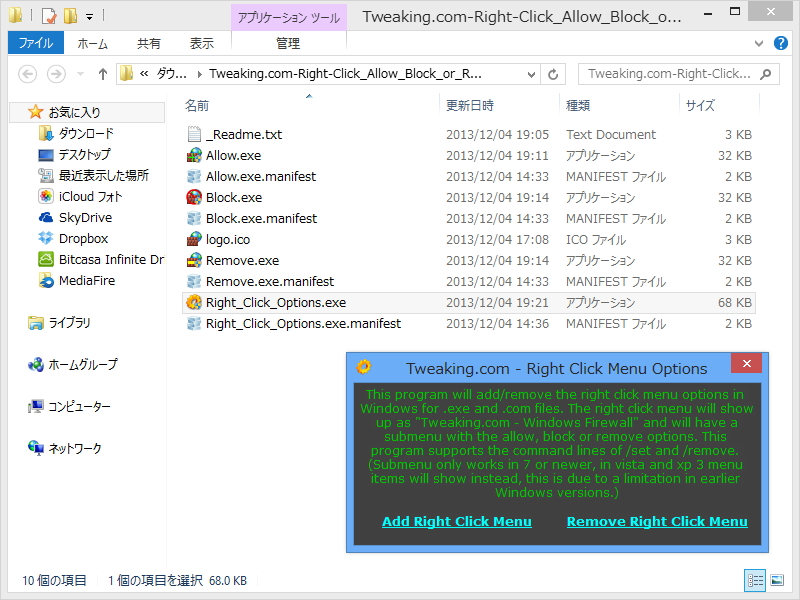Viewport: 800px width, 600px height.
Task: Click the blue Help question mark icon
Action: tap(781, 43)
